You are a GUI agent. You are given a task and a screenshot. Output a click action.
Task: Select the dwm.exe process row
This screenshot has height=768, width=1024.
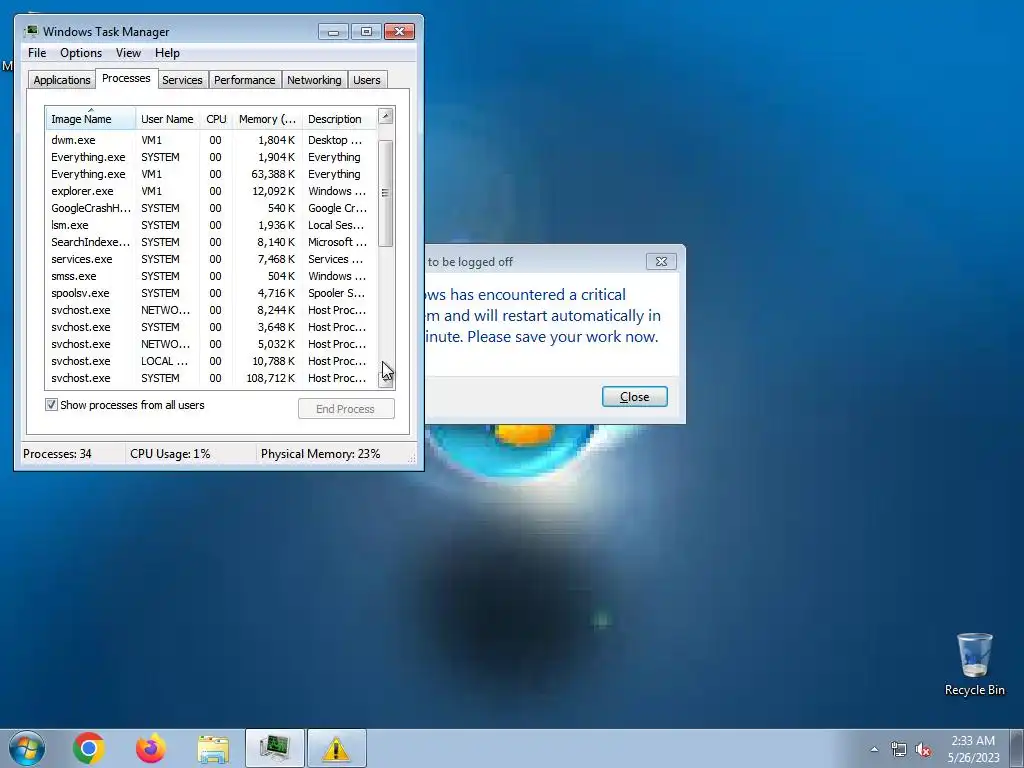(211, 140)
